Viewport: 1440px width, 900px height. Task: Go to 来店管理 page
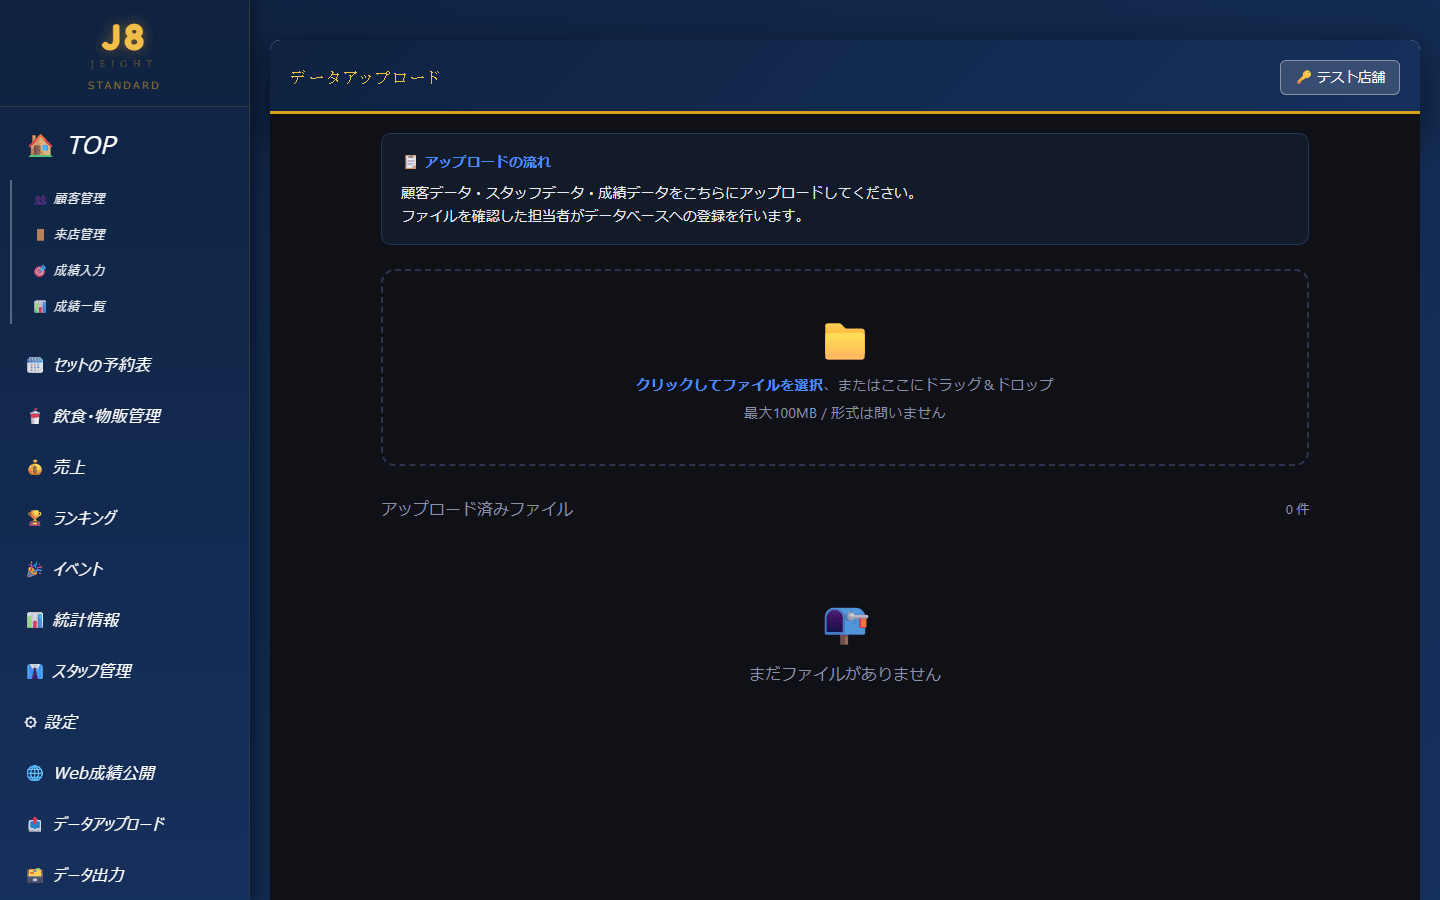(x=79, y=235)
